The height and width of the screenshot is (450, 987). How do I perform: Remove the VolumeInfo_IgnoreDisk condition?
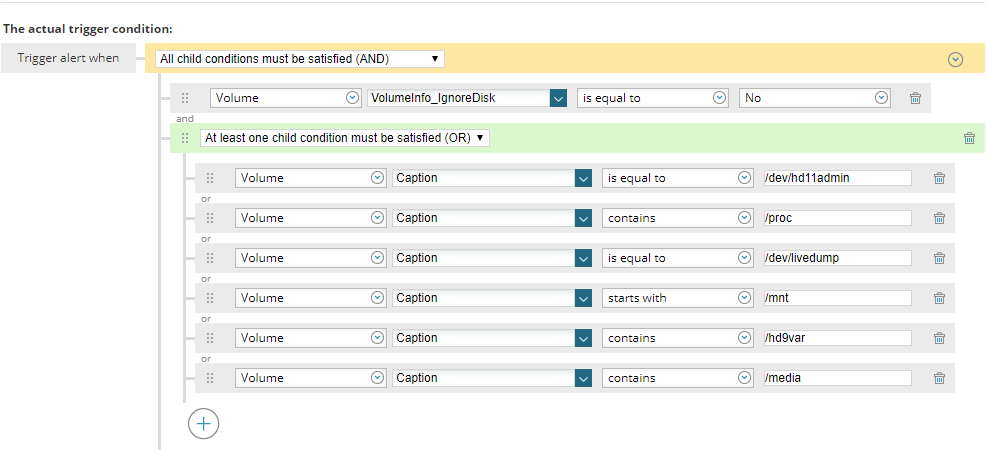(915, 98)
